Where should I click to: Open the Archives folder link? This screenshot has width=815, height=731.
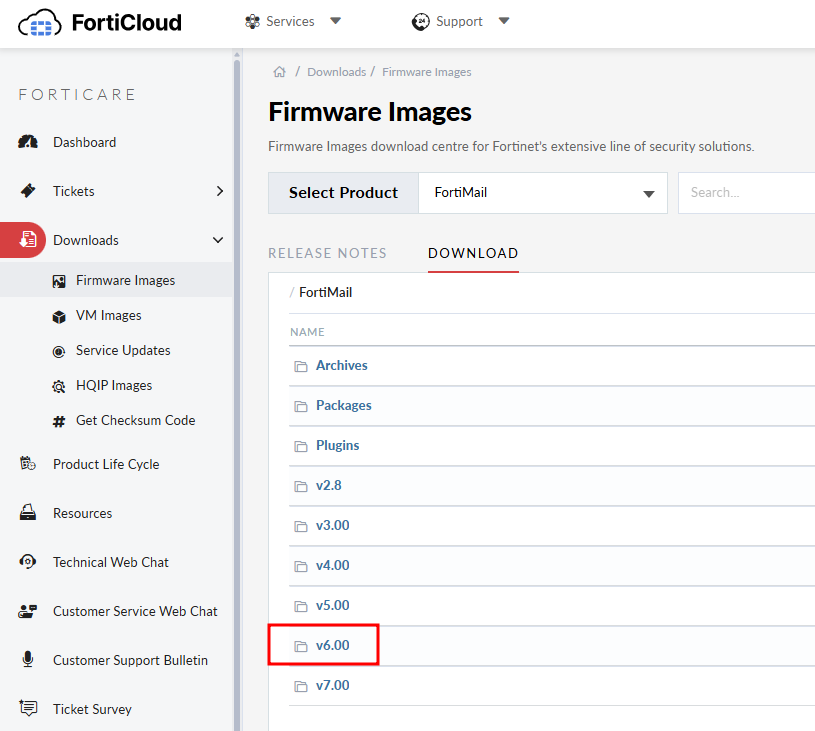click(341, 366)
